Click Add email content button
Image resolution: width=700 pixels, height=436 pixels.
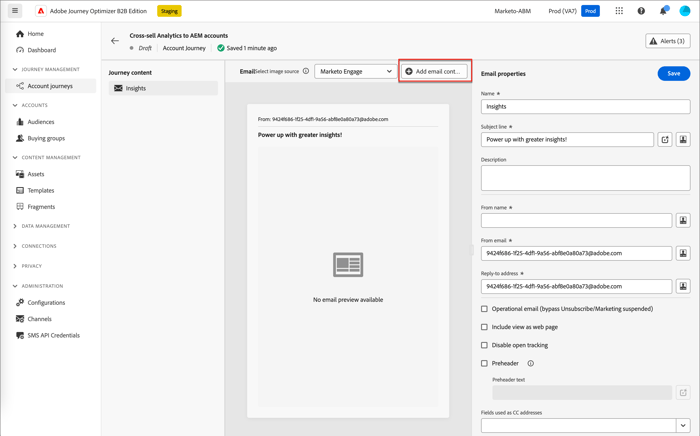click(434, 71)
